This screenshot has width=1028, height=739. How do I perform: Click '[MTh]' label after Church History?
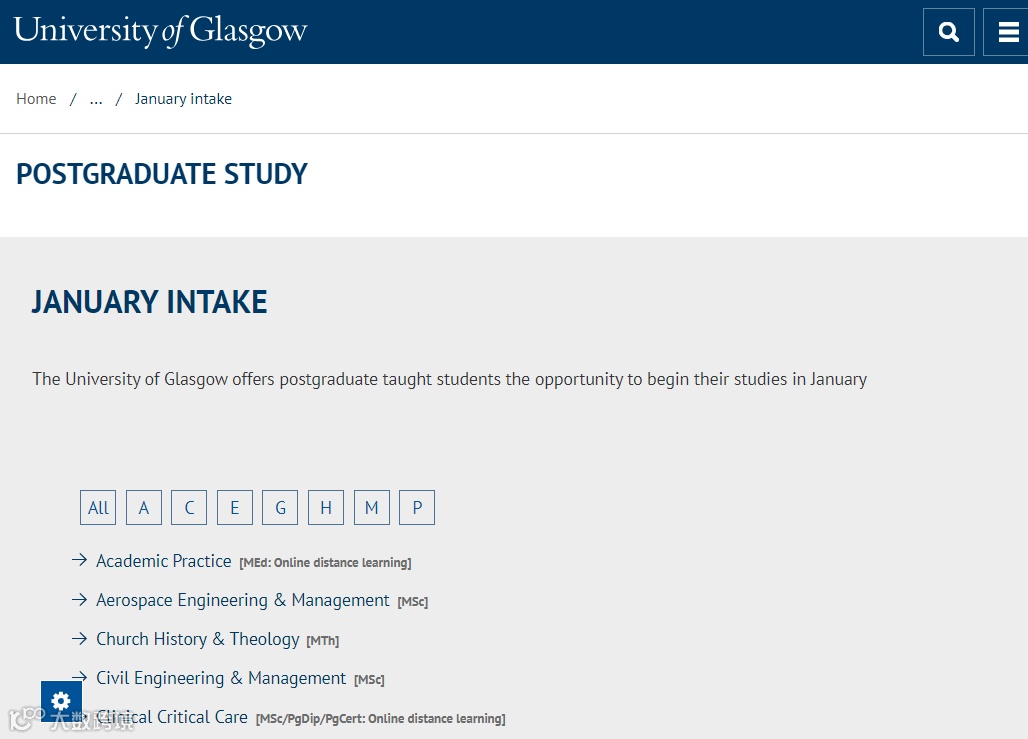[323, 641]
